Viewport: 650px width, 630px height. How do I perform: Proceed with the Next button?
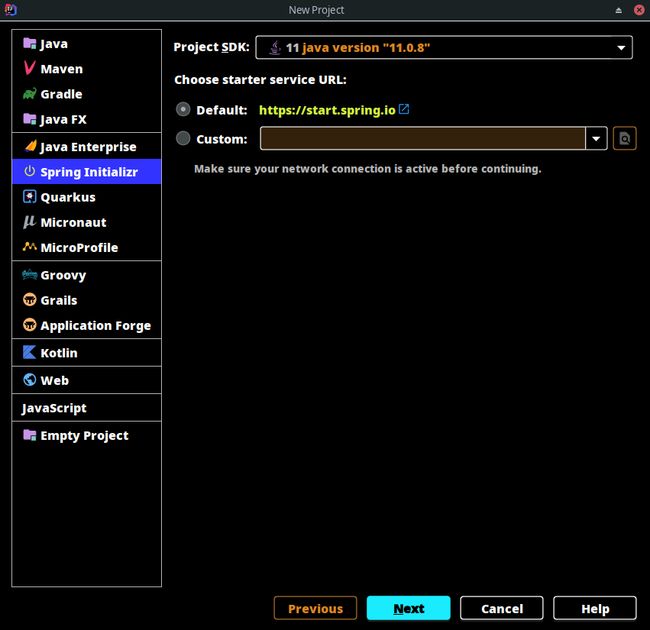408,608
